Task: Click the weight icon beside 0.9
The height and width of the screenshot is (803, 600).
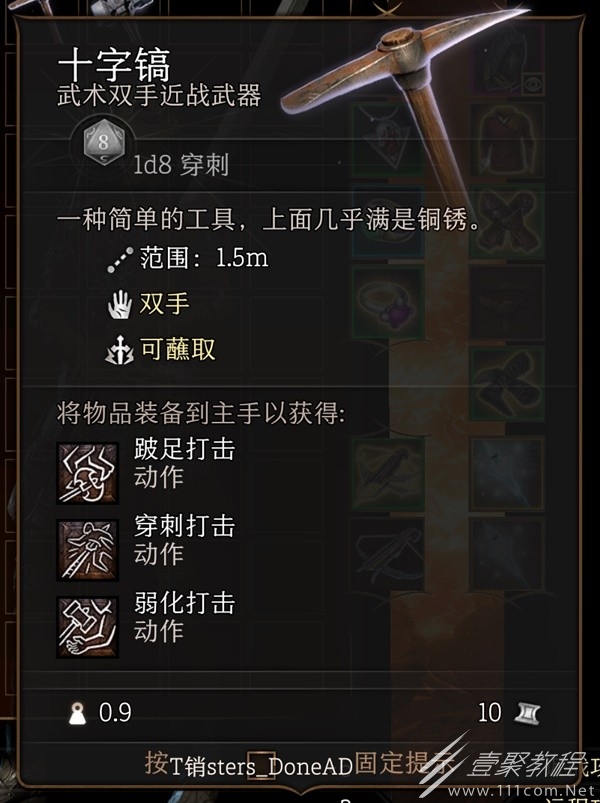Action: click(77, 713)
